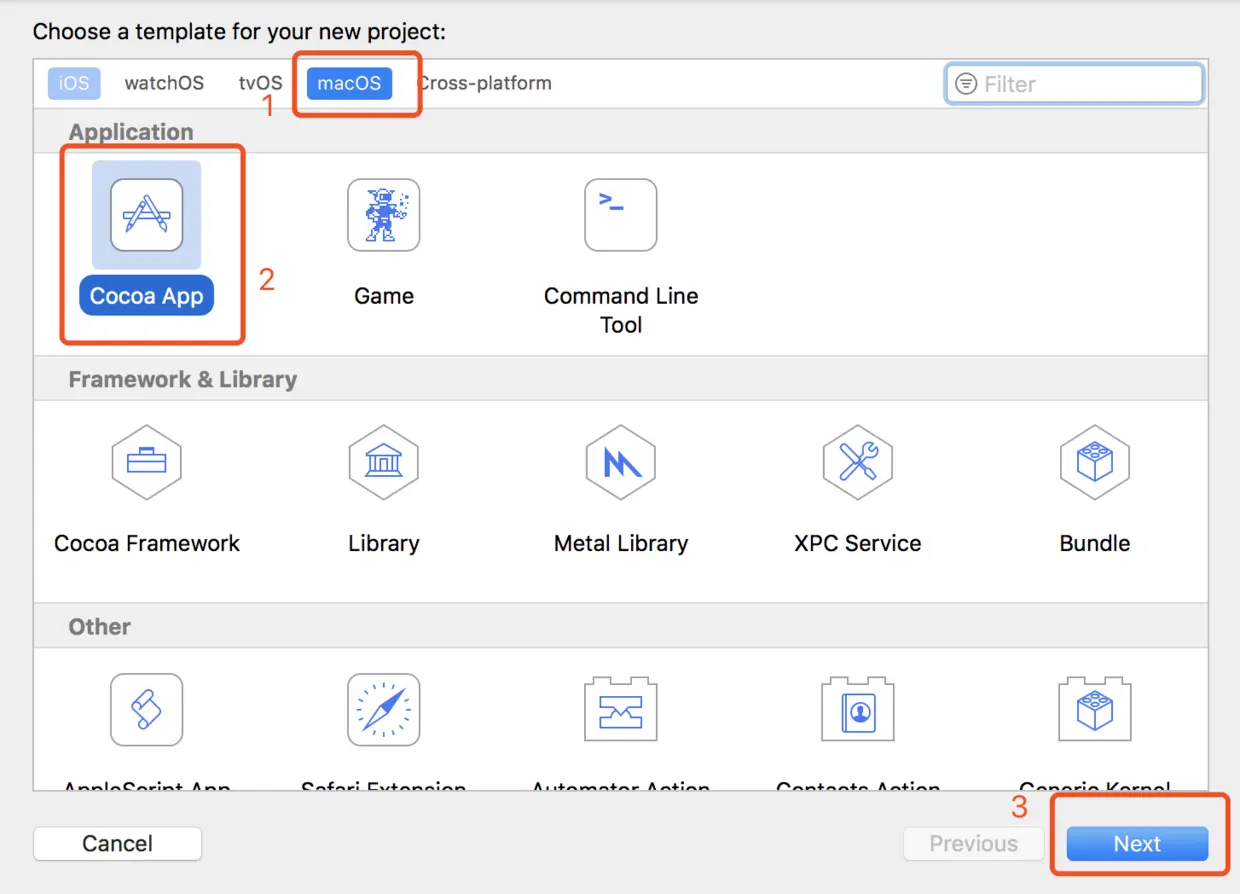The height and width of the screenshot is (894, 1240).
Task: Click the Library label text
Action: (x=384, y=543)
